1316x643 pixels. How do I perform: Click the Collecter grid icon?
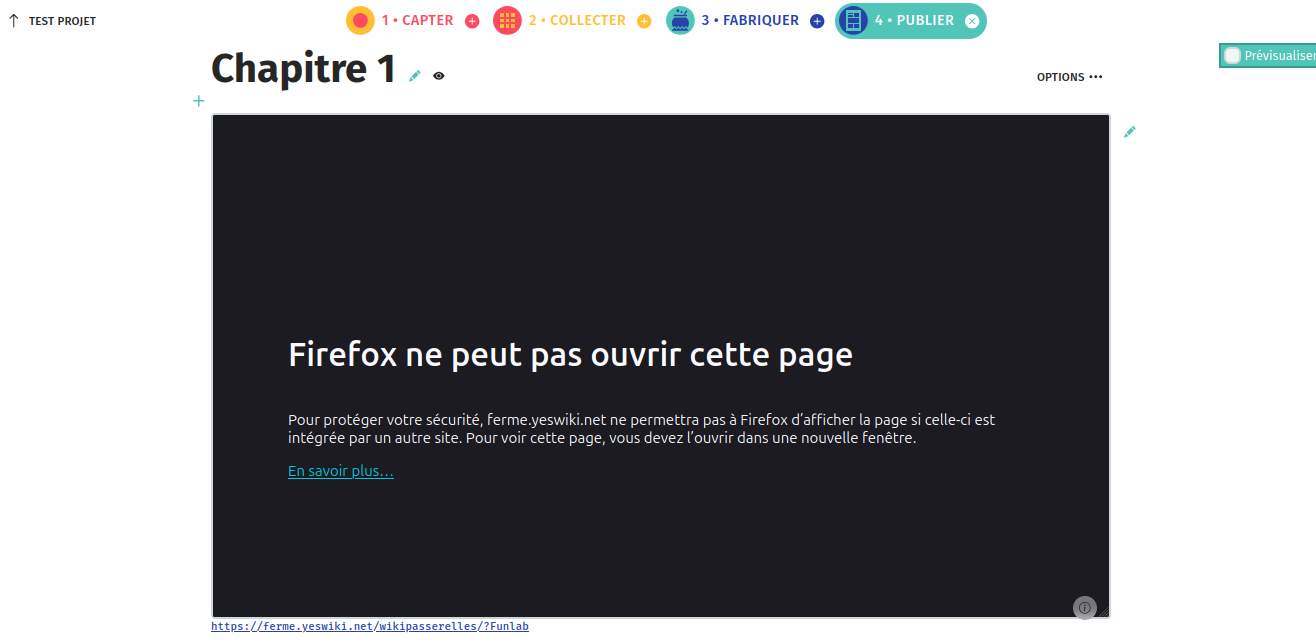[x=507, y=20]
